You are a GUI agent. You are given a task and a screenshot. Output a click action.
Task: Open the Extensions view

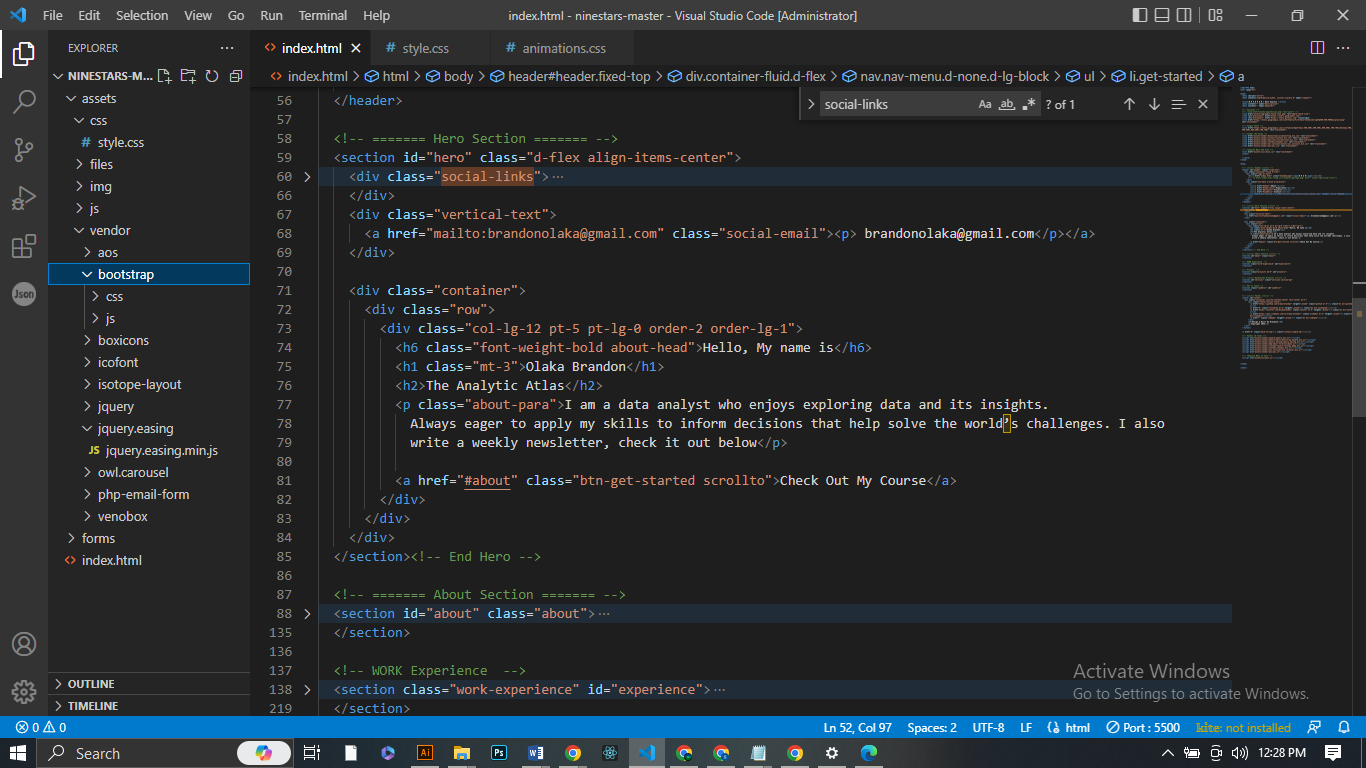point(24,247)
